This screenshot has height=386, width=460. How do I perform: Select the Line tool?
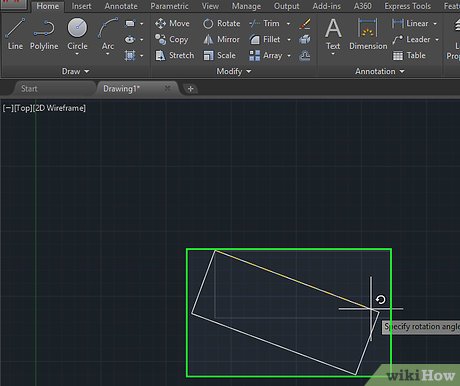click(x=15, y=33)
